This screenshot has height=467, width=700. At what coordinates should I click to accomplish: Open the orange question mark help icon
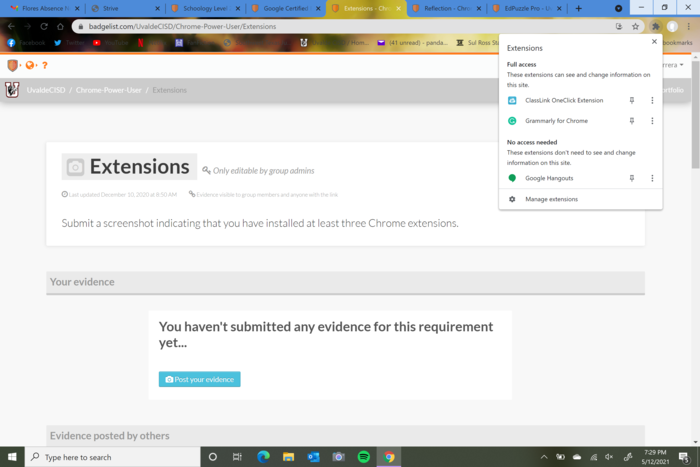click(x=45, y=65)
